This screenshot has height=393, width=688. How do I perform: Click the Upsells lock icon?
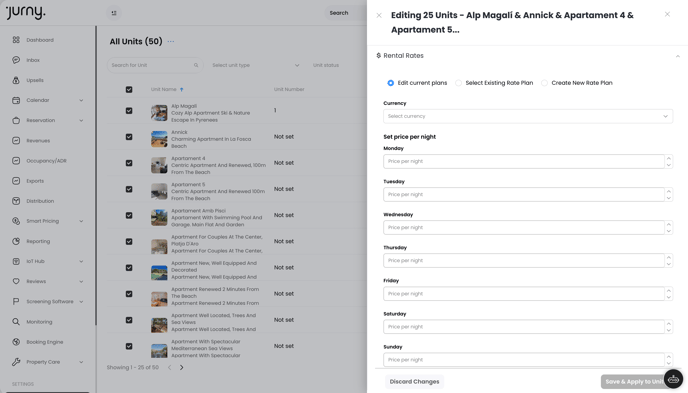pyautogui.click(x=16, y=80)
